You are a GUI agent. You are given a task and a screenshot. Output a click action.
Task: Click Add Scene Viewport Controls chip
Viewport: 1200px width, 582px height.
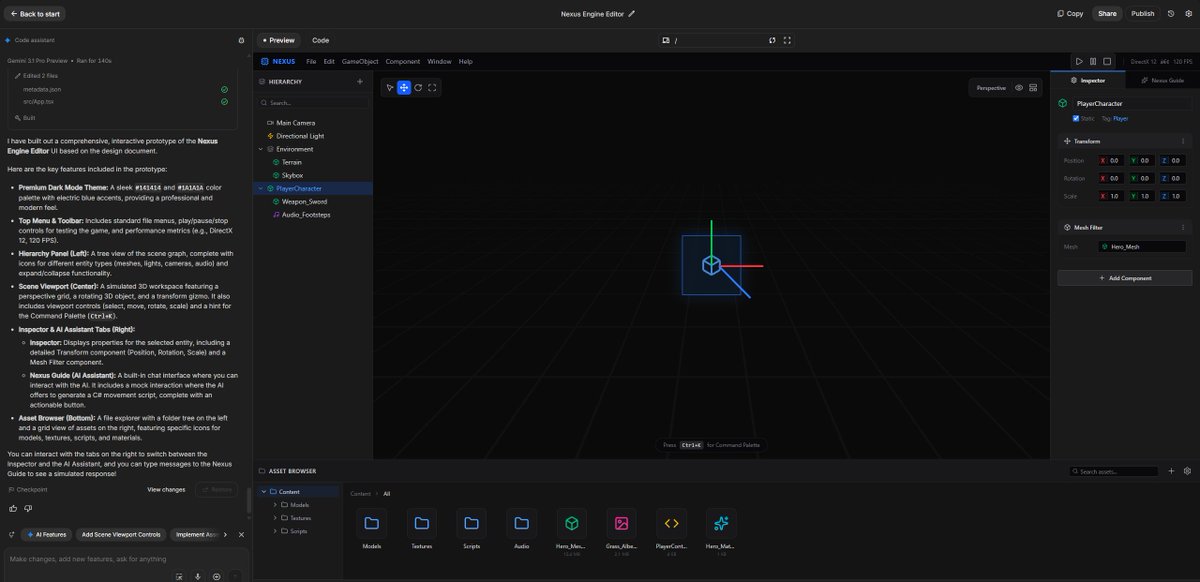(x=121, y=534)
